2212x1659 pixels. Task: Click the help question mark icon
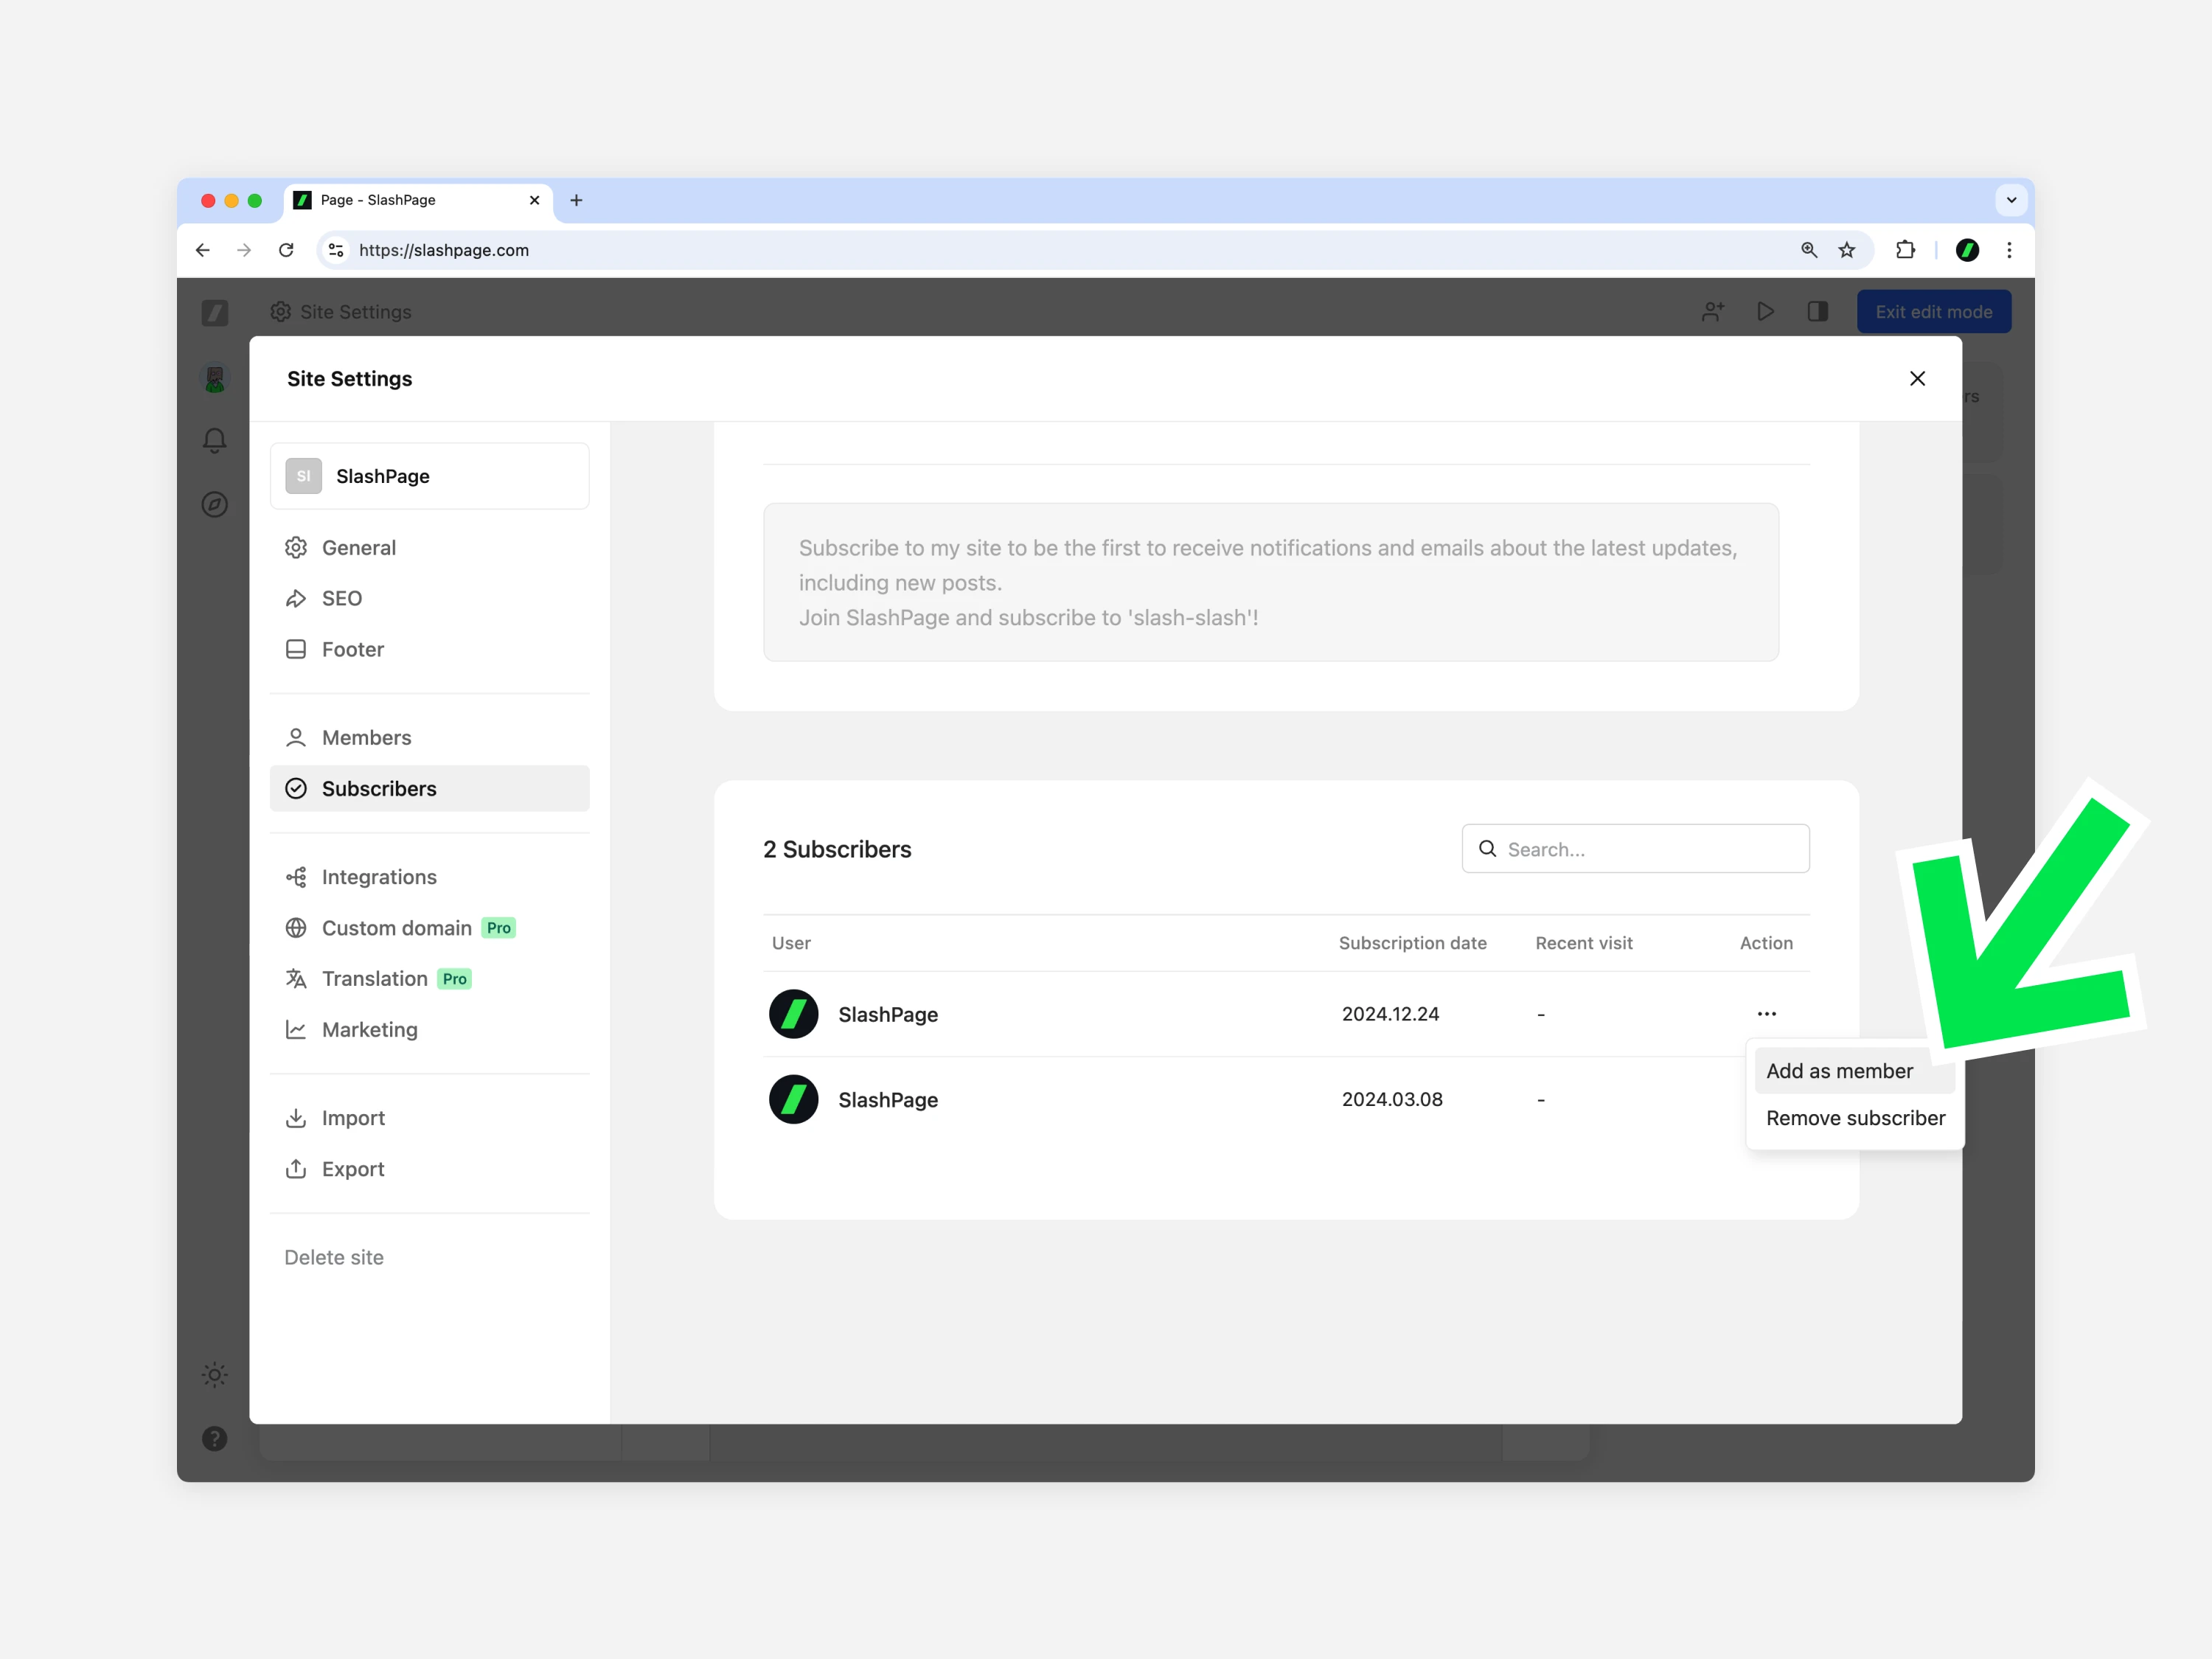click(214, 1439)
